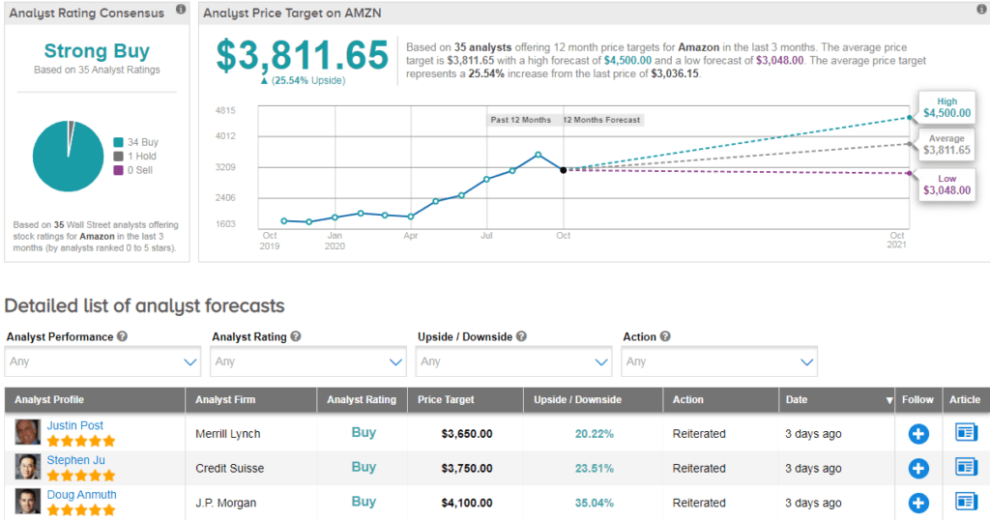
Task: Open Stephen Ju's article icon
Action: pyautogui.click(x=966, y=467)
